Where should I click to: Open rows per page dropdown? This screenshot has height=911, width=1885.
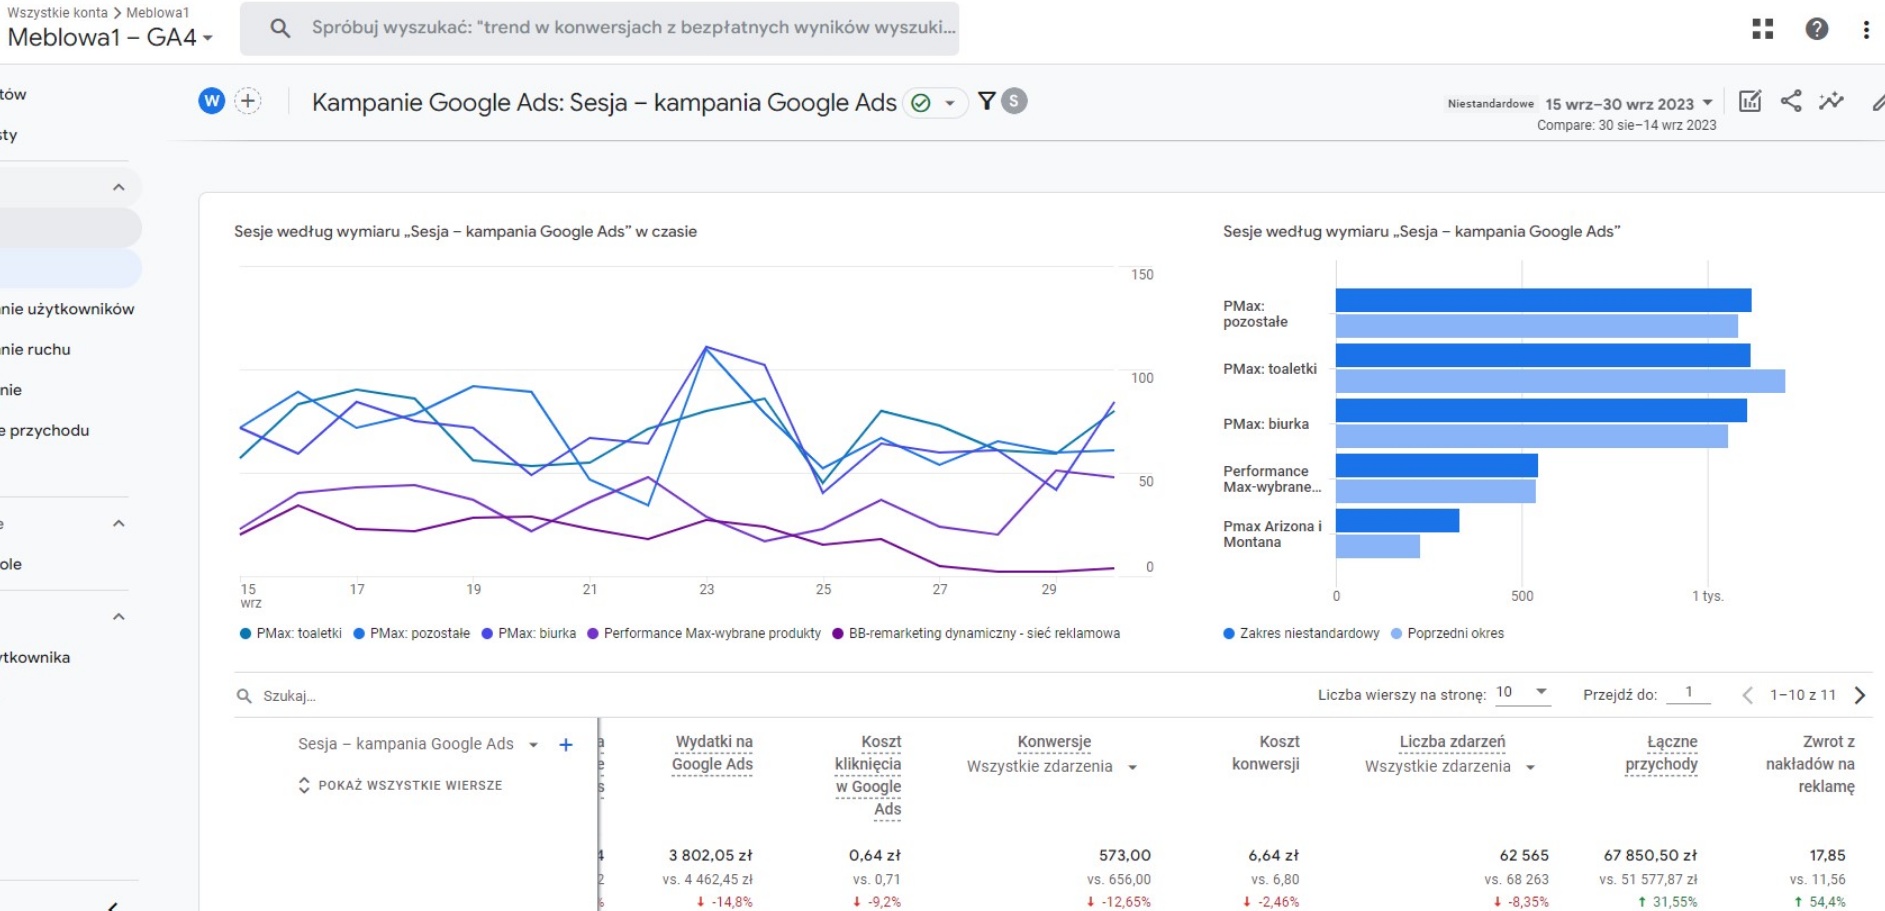[1522, 693]
